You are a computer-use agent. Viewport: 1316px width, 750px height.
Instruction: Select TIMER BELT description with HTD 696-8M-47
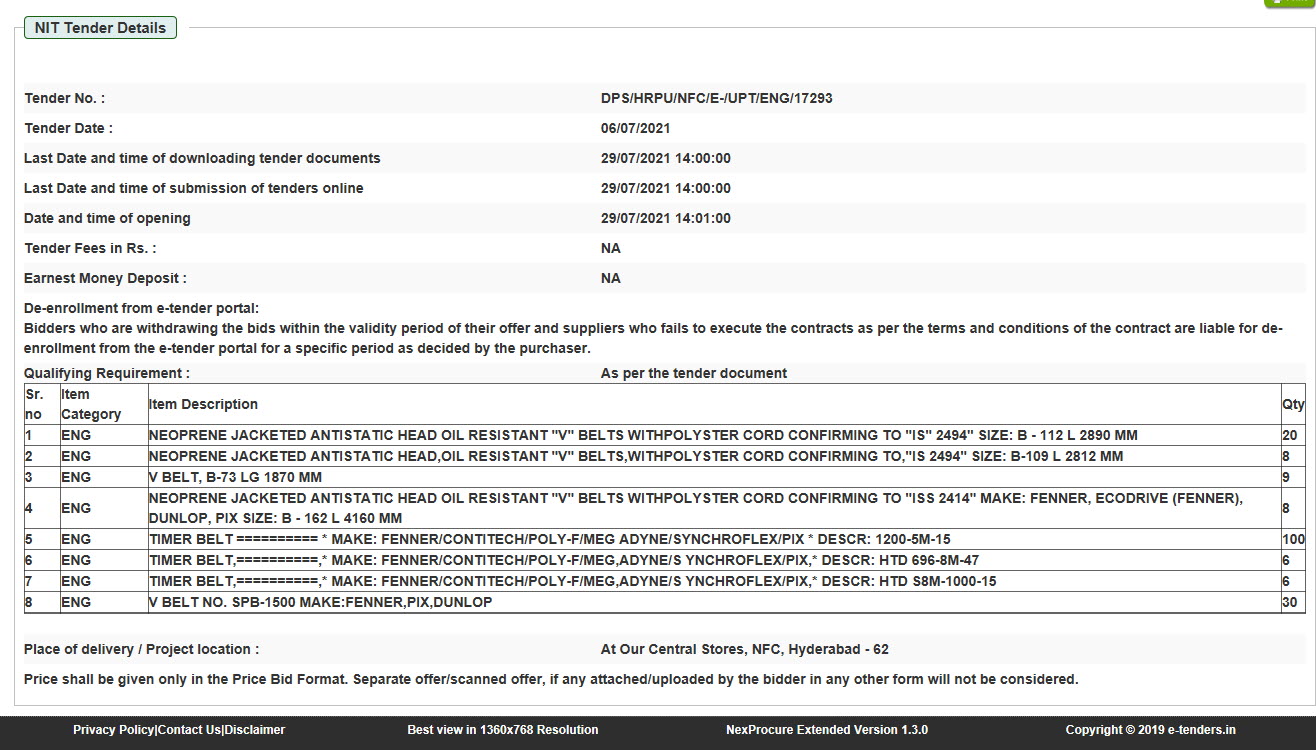(x=564, y=560)
